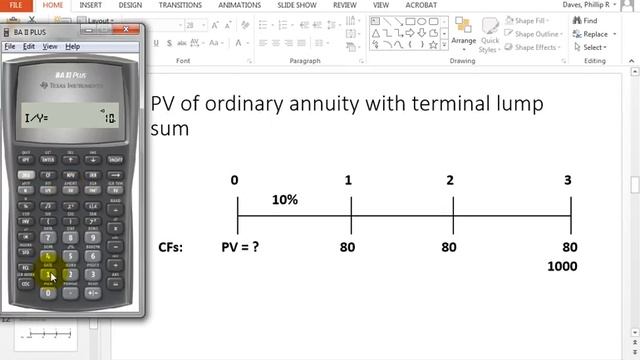Choose the triangle shape in shapes gallery

pyautogui.click(x=376, y=33)
